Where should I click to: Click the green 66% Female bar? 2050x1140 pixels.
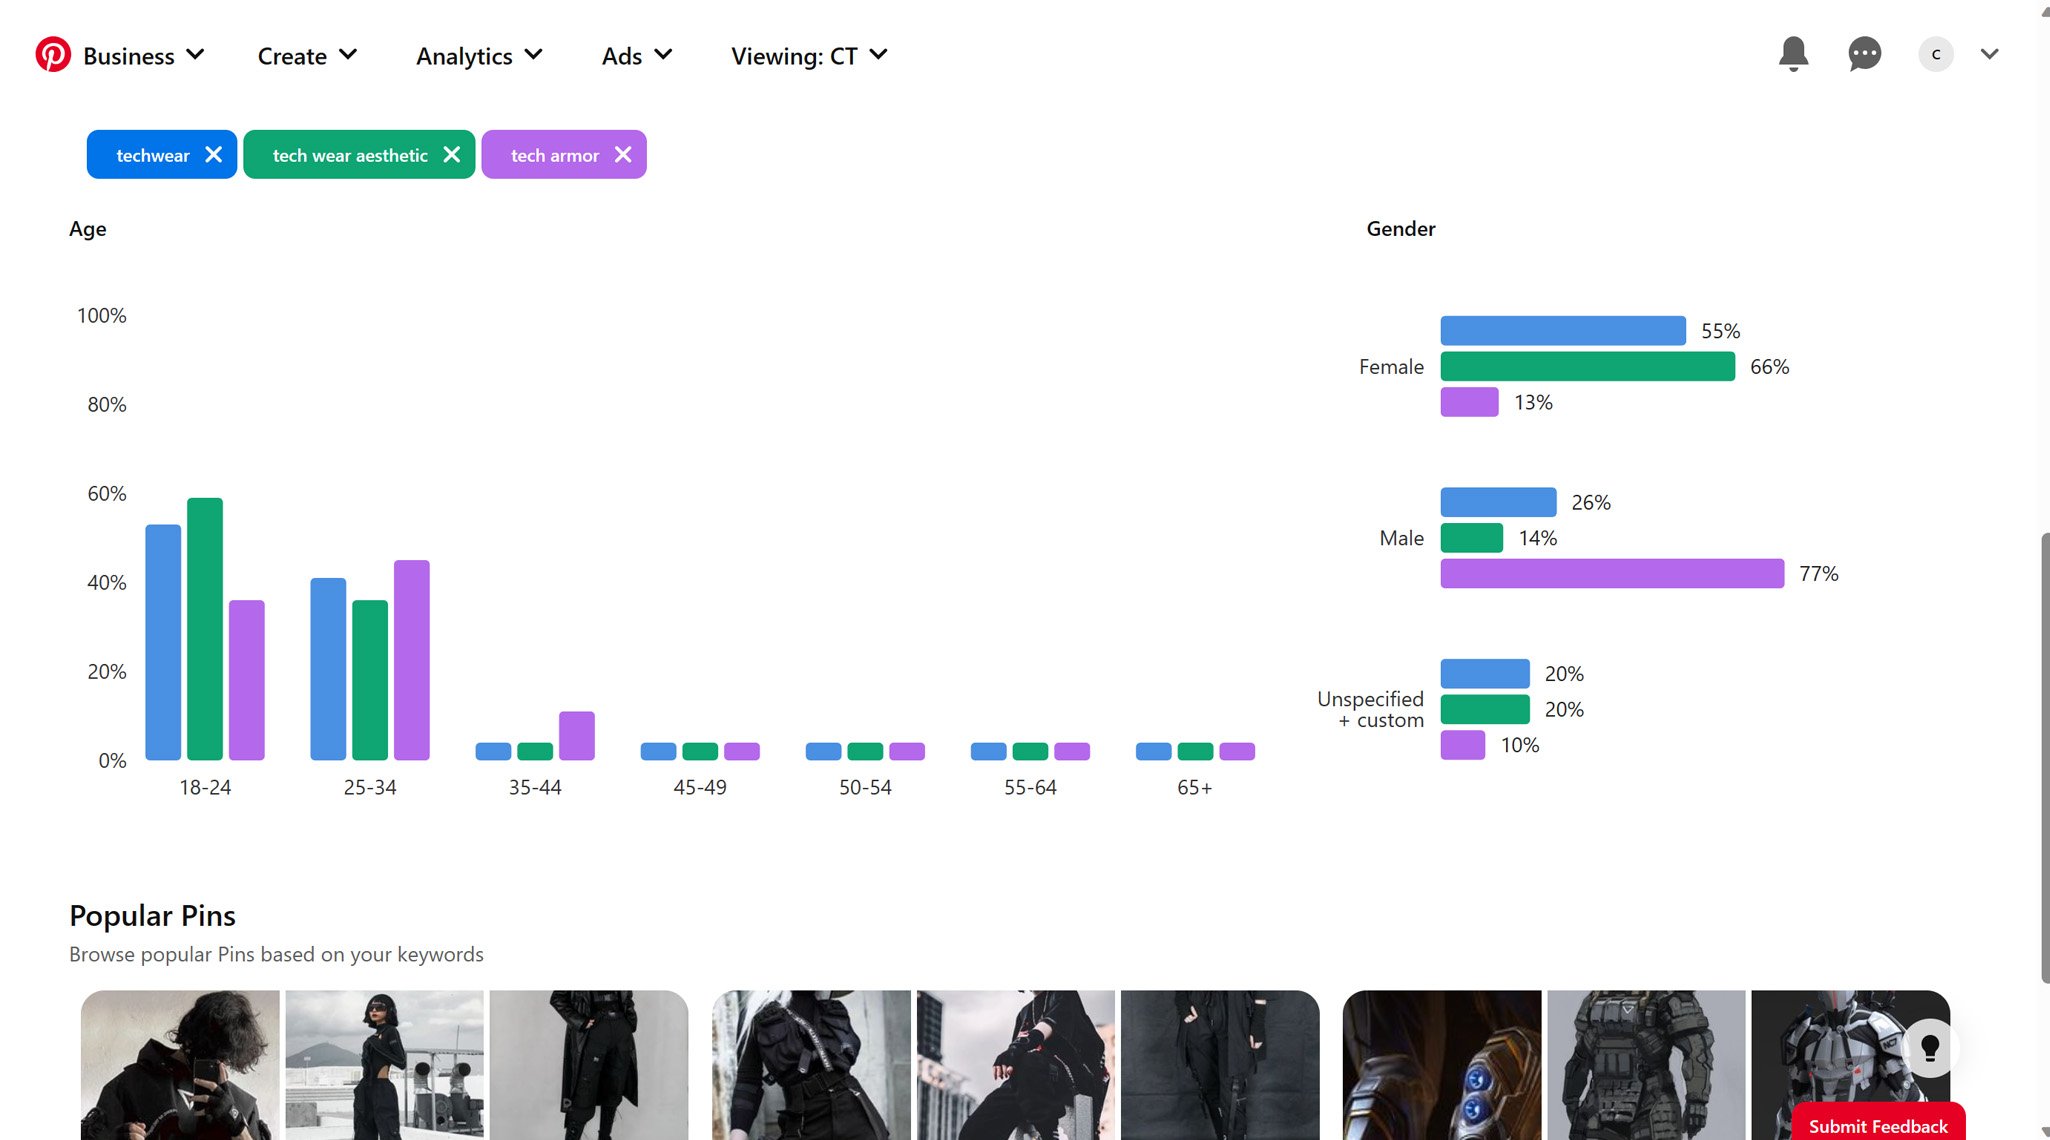(1587, 367)
